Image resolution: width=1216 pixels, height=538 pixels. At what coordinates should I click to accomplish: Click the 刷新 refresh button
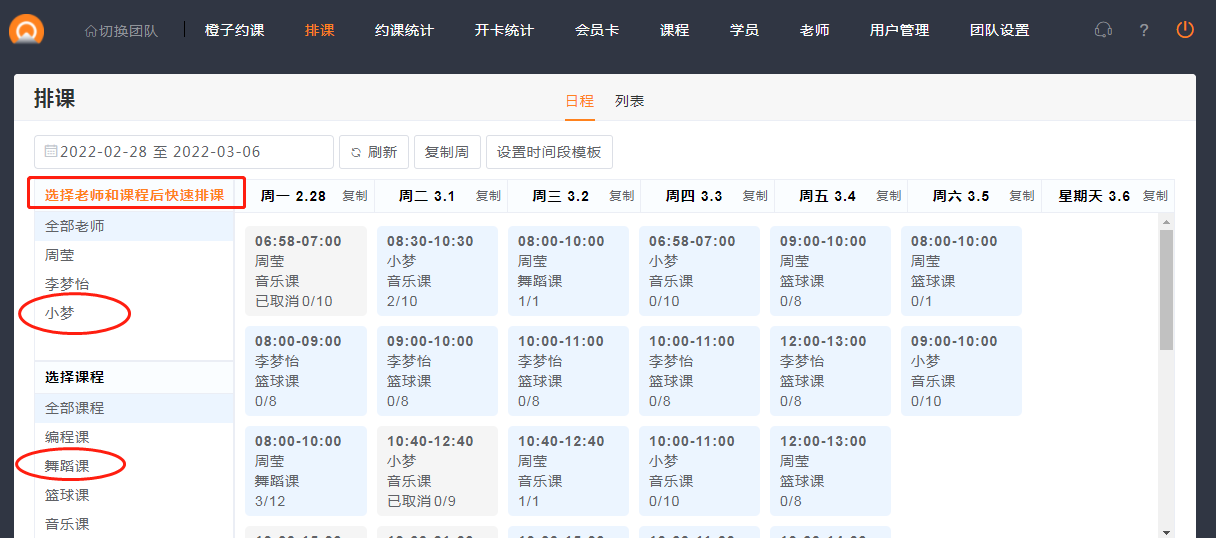click(x=373, y=152)
